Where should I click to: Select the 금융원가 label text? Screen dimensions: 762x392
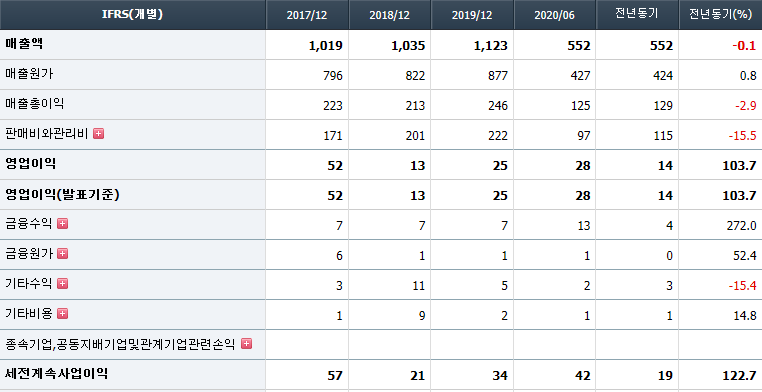click(x=28, y=254)
